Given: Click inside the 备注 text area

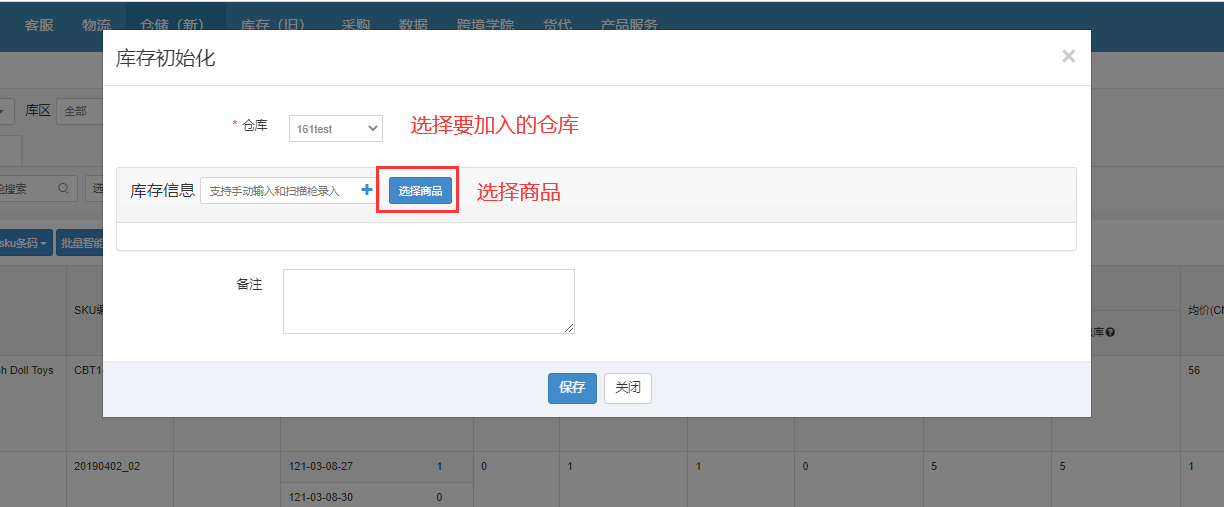Looking at the screenshot, I should pyautogui.click(x=429, y=301).
